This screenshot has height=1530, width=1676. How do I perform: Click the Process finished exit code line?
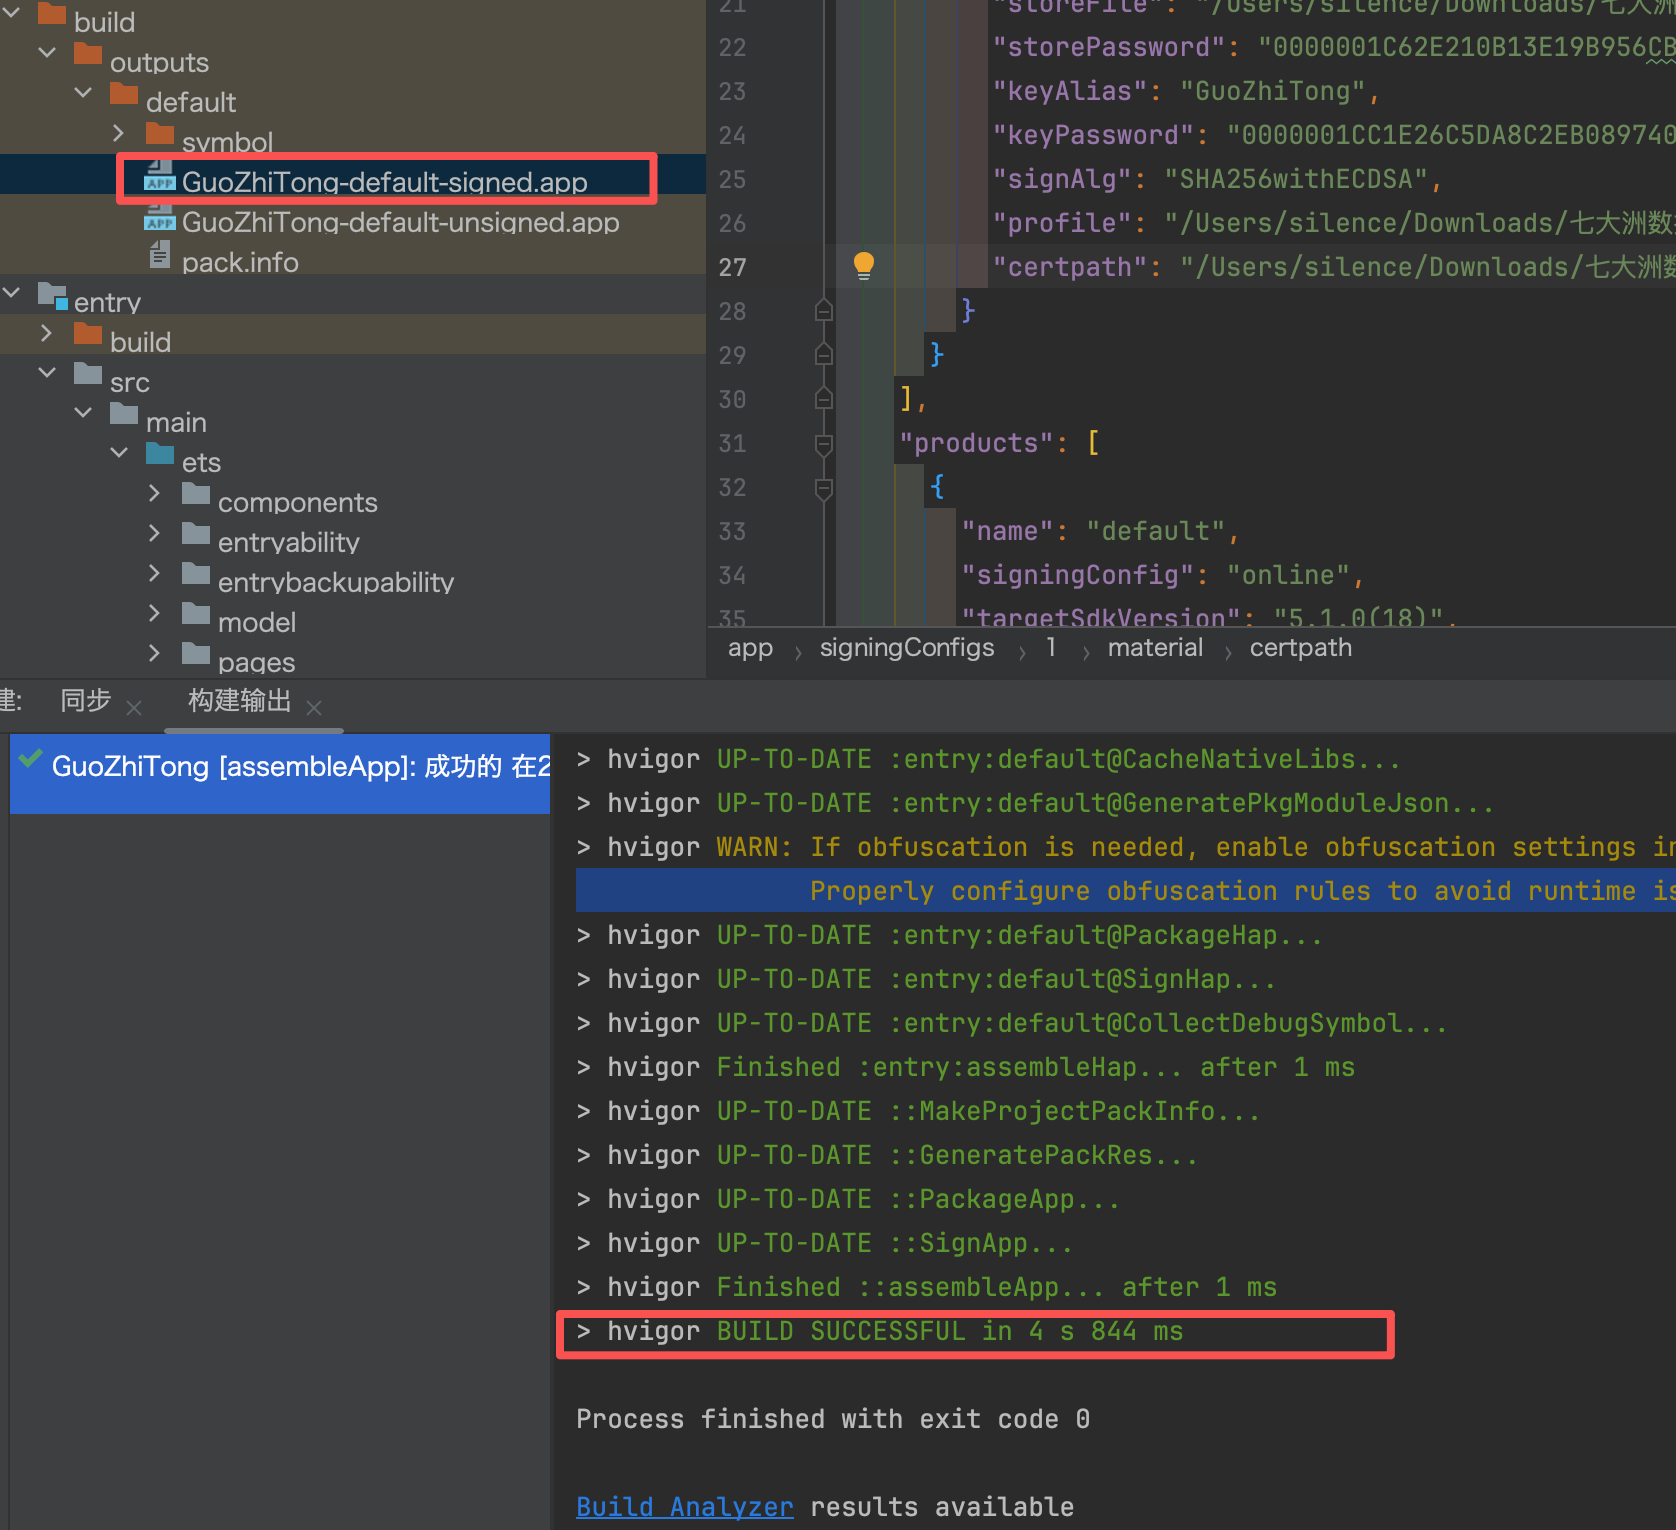tap(833, 1419)
